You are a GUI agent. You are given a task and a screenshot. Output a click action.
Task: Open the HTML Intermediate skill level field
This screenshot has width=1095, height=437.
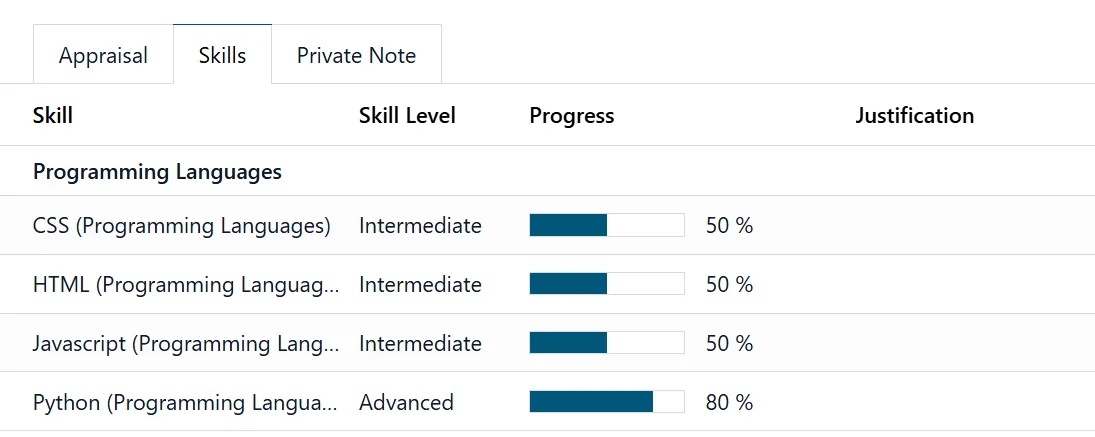pos(420,285)
